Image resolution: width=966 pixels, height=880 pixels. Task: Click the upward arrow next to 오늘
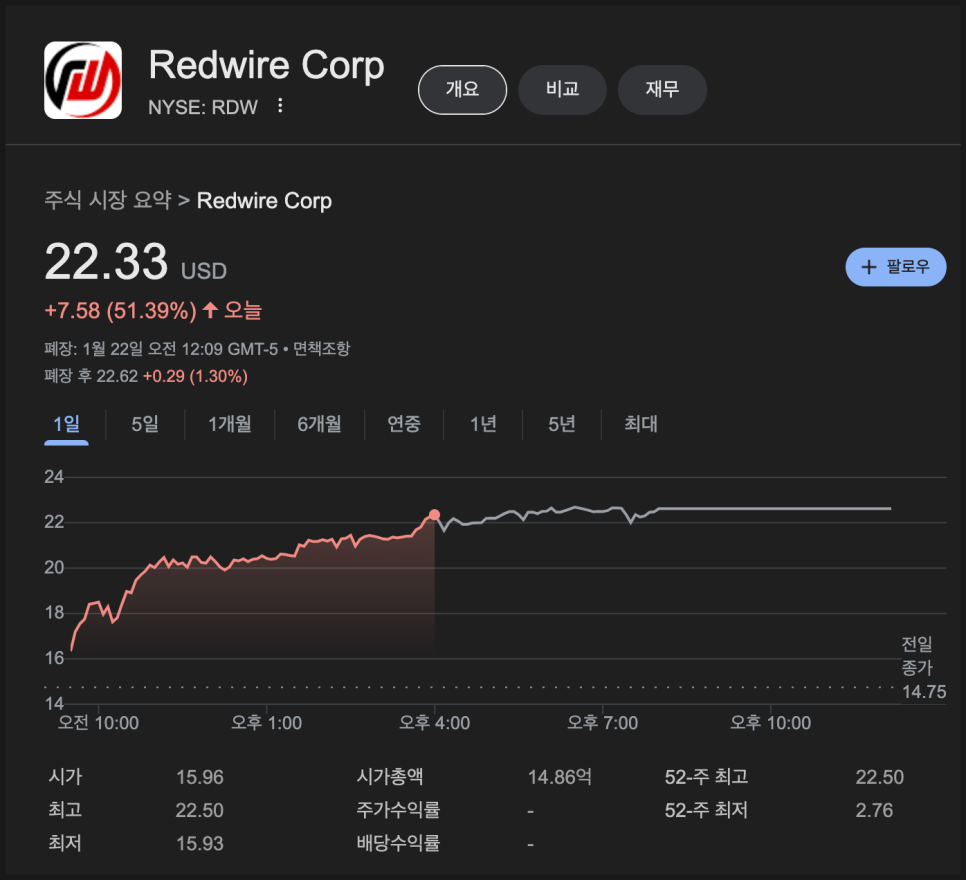pyautogui.click(x=210, y=310)
